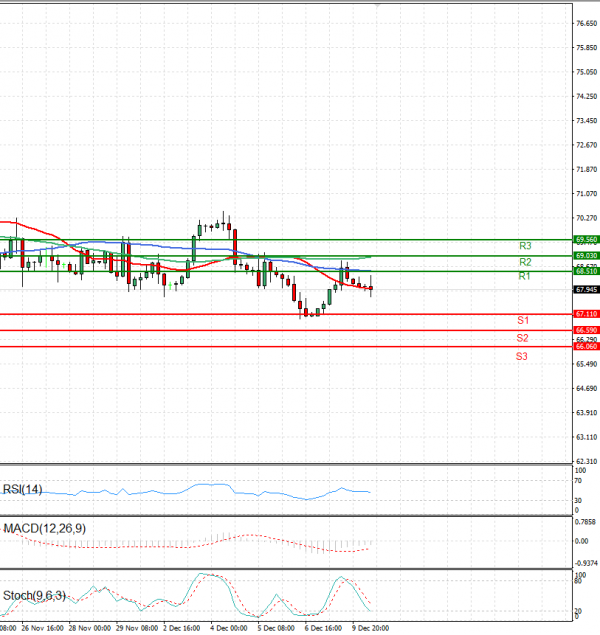Click the 73.450 price axis value

(587, 121)
